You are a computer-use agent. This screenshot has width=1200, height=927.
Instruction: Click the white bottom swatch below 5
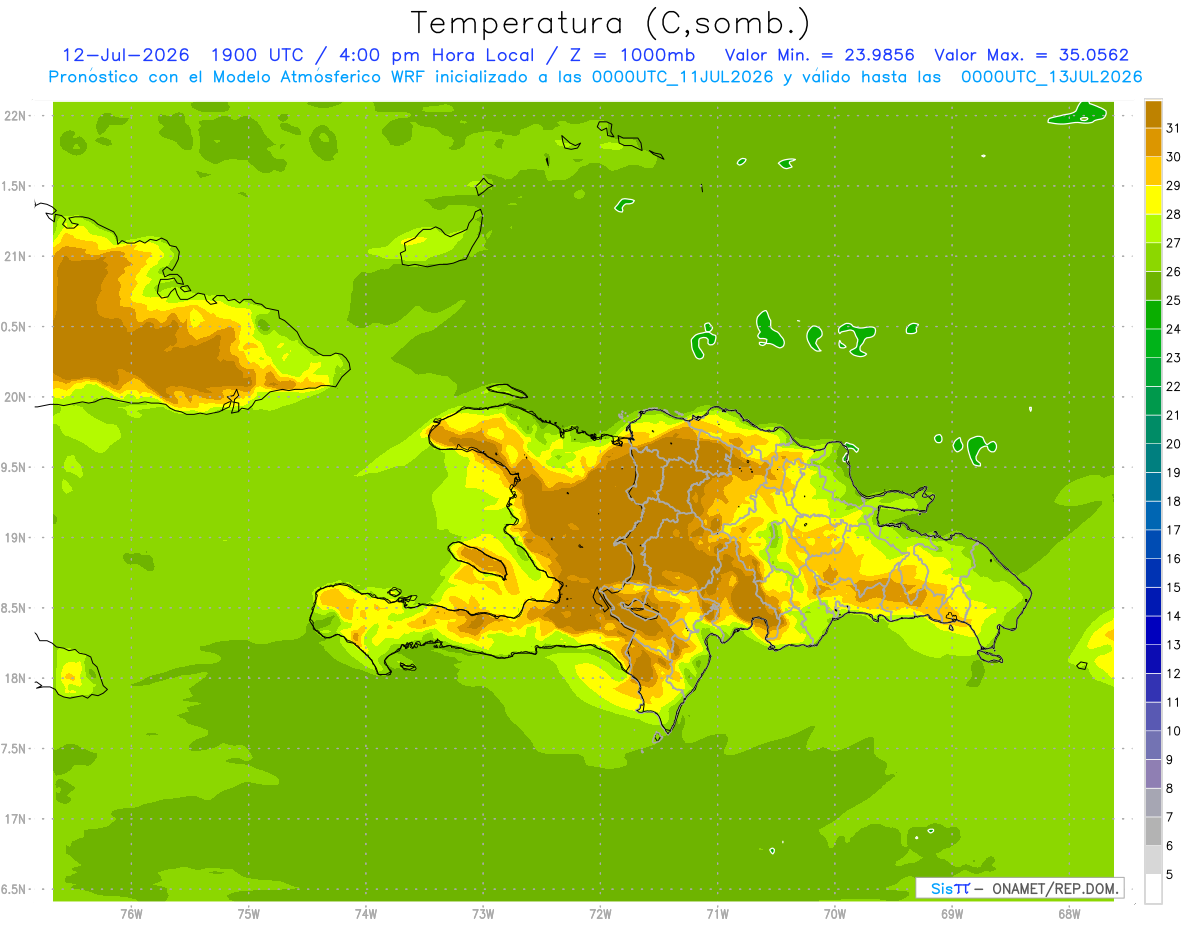pyautogui.click(x=1153, y=889)
